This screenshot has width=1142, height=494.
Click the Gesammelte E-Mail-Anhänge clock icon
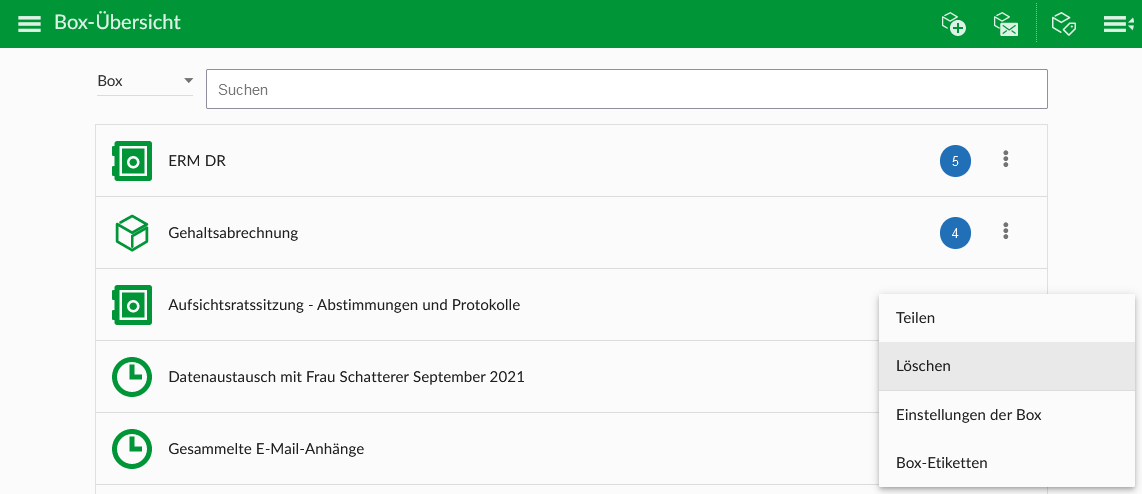point(132,449)
